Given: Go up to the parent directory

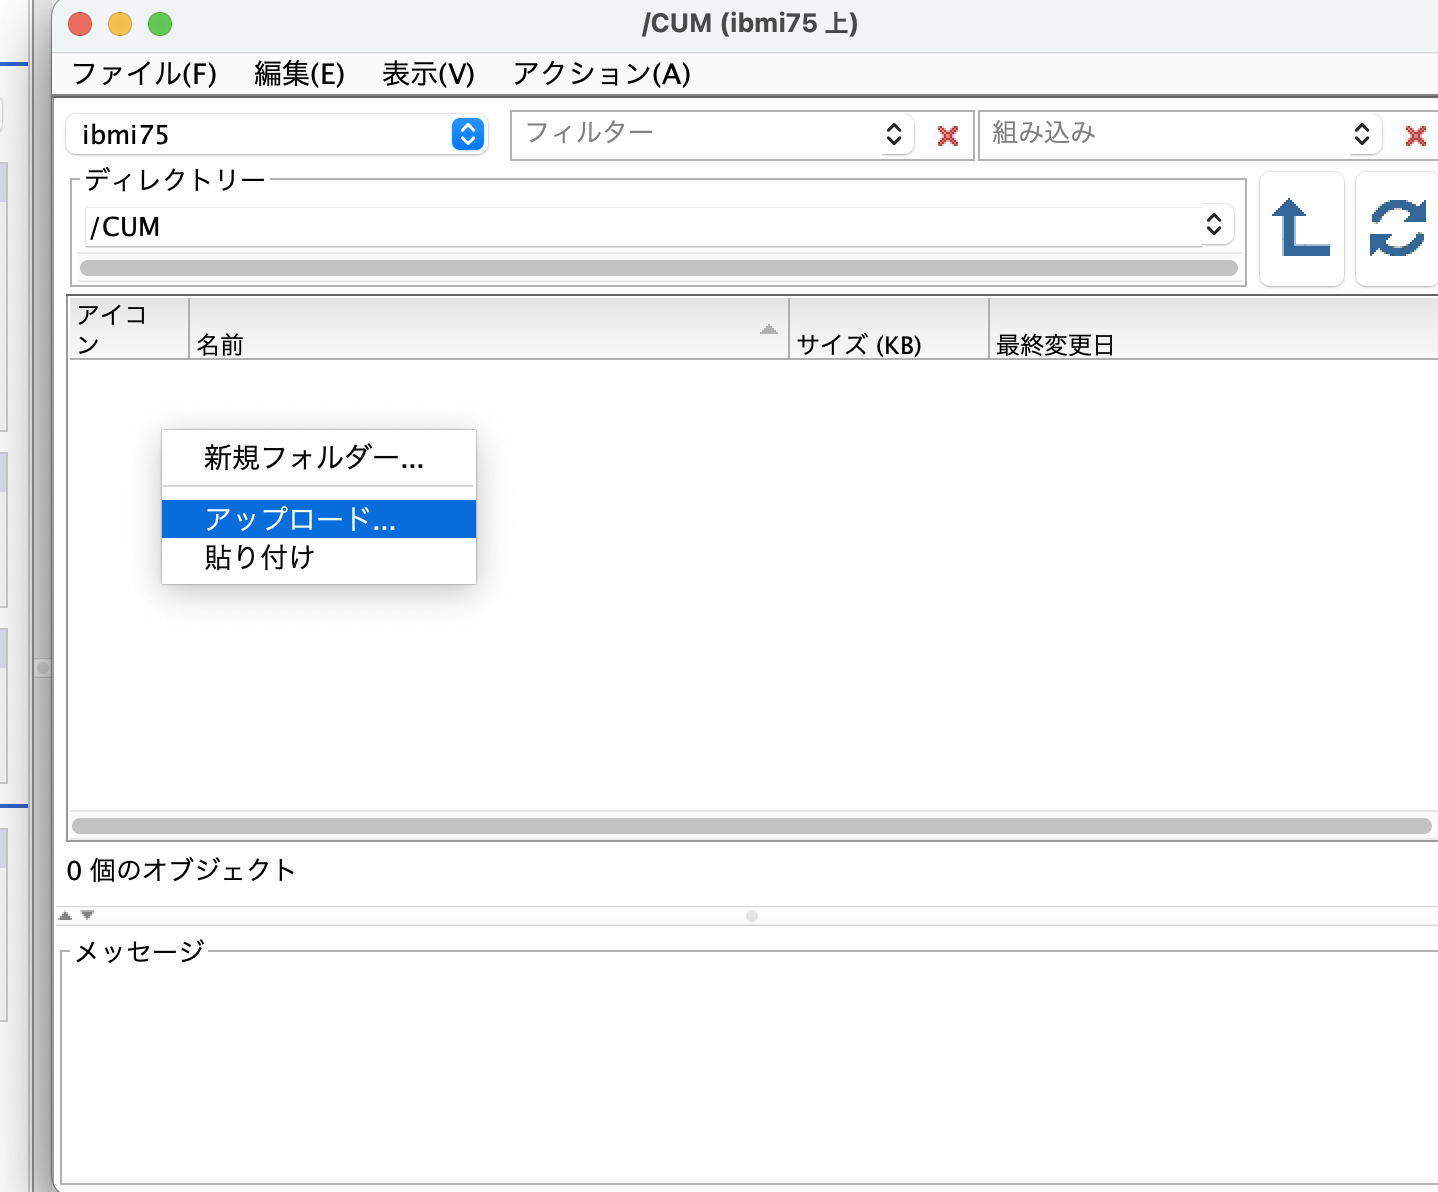Looking at the screenshot, I should (x=1301, y=229).
